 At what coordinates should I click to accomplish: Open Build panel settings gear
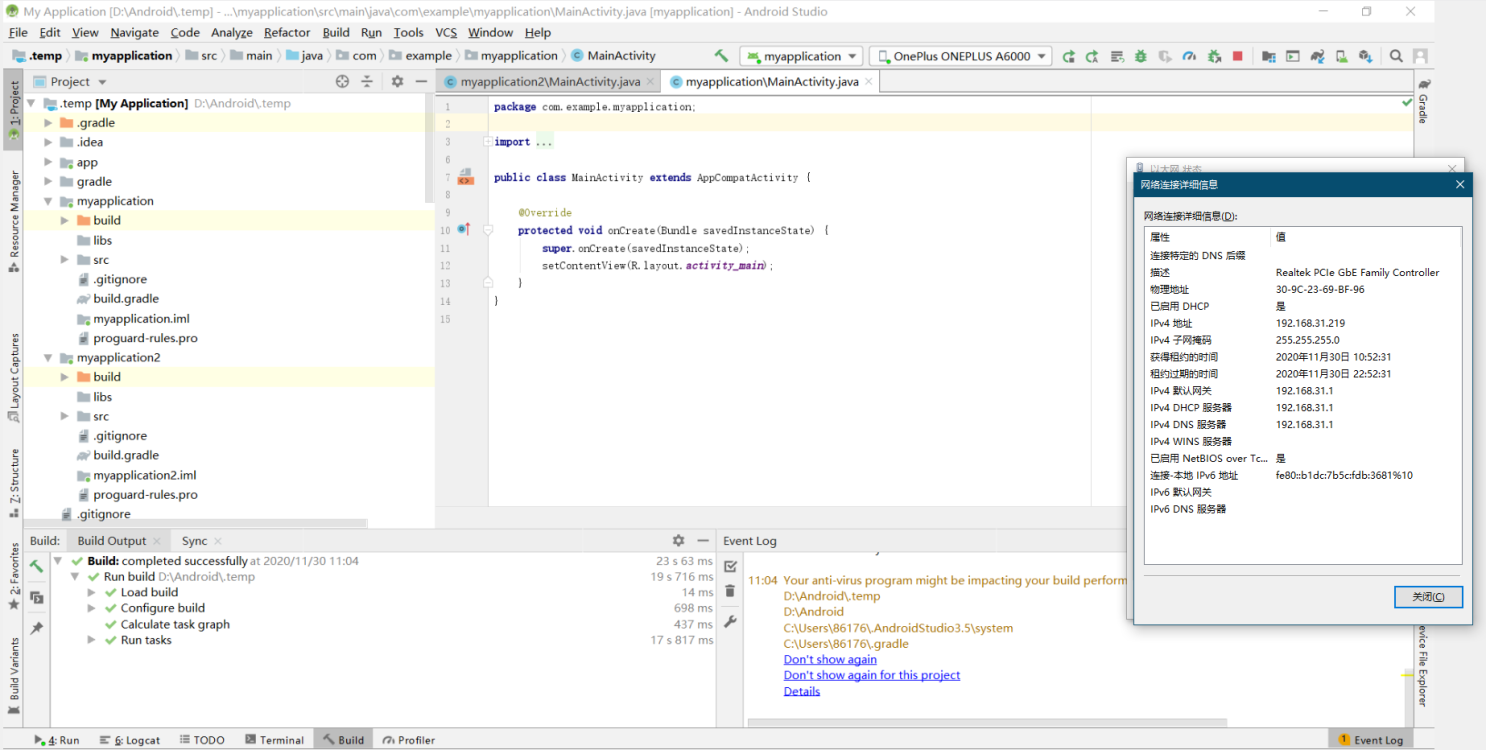pos(678,540)
